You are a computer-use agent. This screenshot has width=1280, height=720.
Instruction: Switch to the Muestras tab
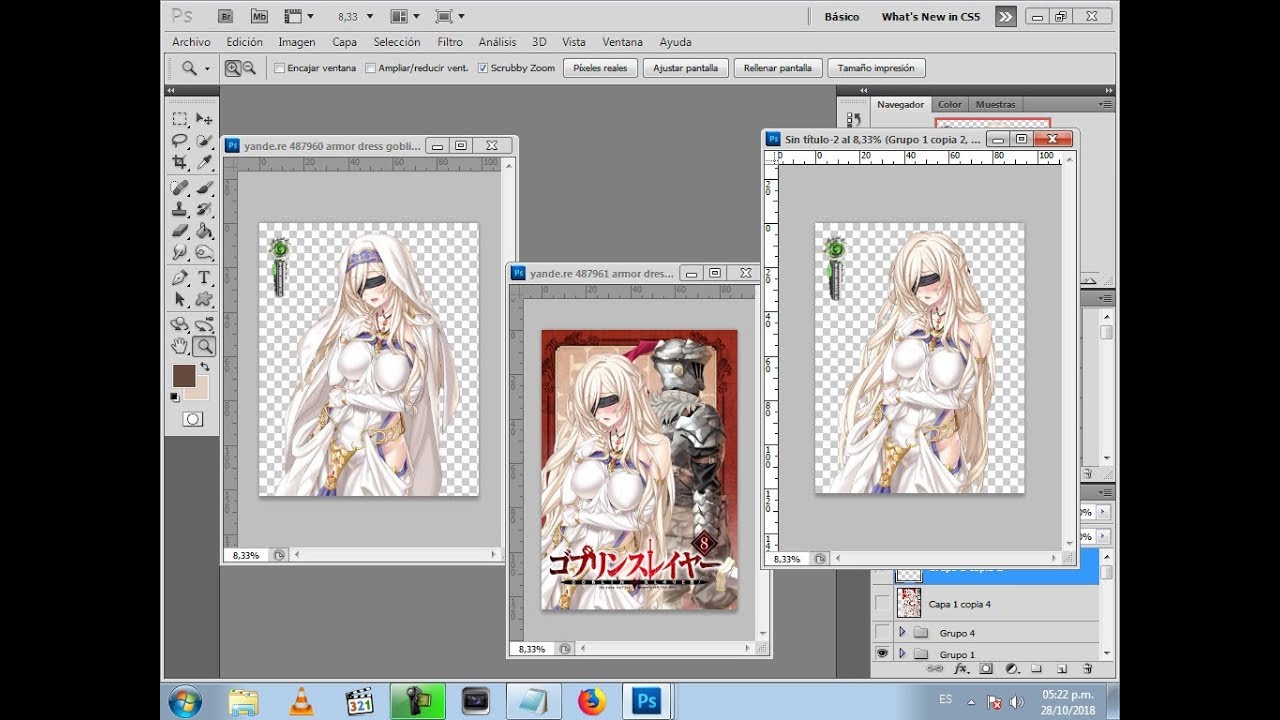click(995, 104)
